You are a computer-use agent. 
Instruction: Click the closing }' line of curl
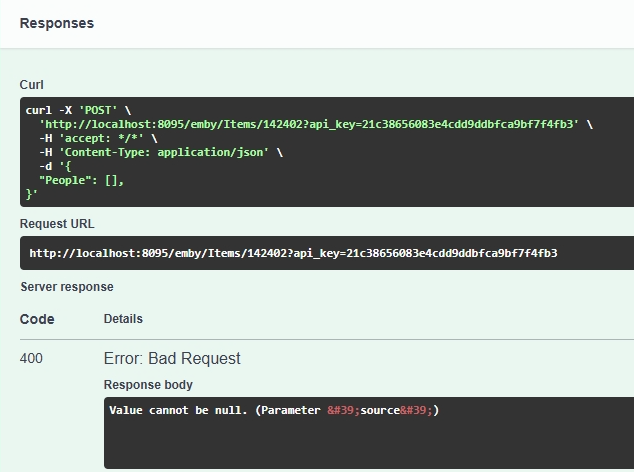click(31, 194)
